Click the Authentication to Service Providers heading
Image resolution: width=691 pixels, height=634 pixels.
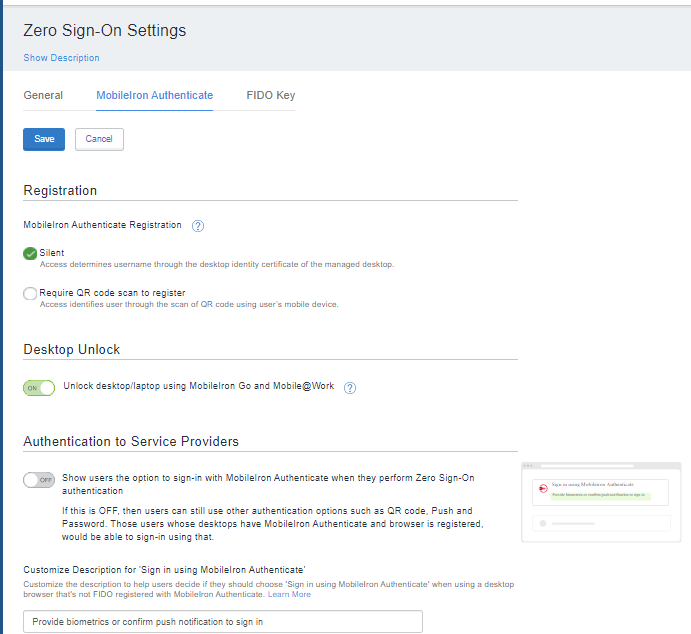coord(130,441)
